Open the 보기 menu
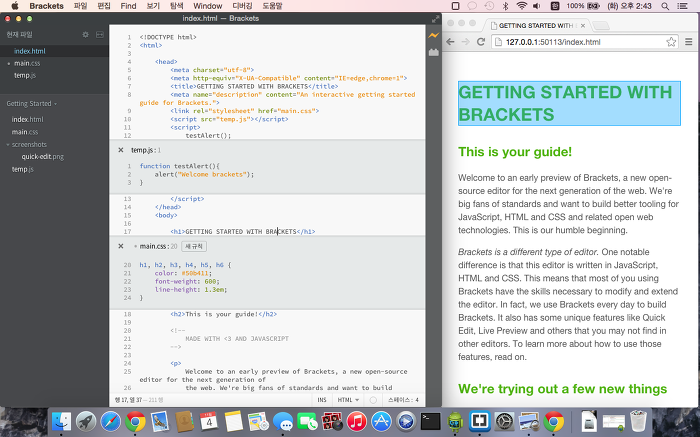The image size is (700, 437). [x=153, y=6]
